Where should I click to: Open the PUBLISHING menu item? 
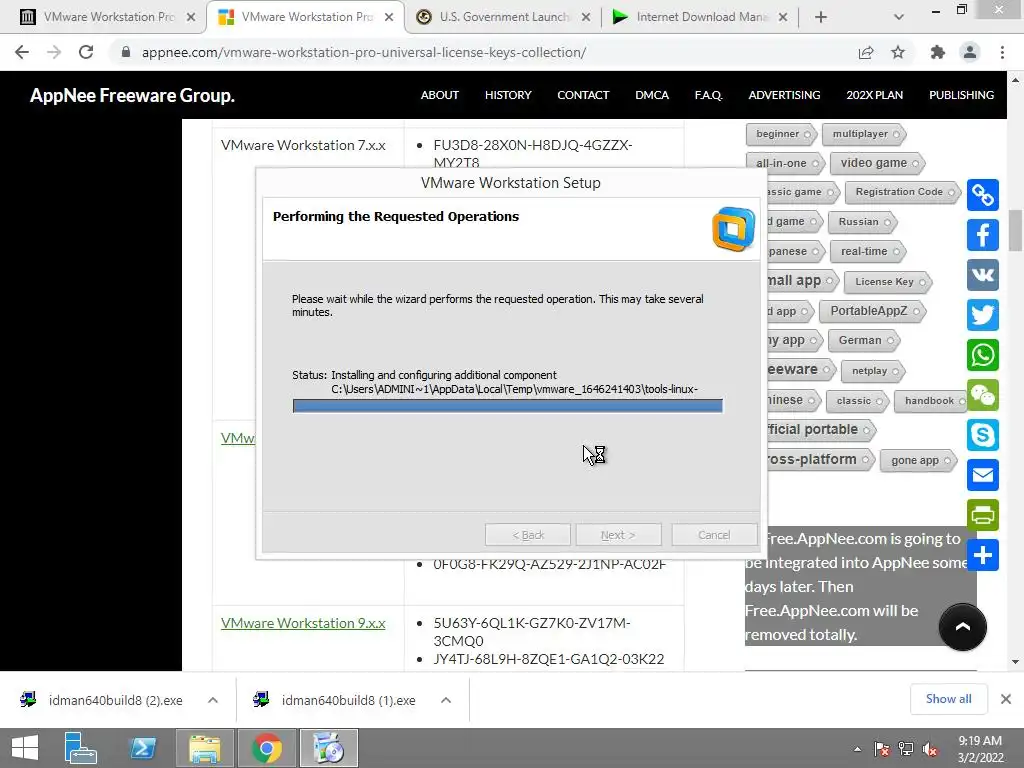point(961,95)
